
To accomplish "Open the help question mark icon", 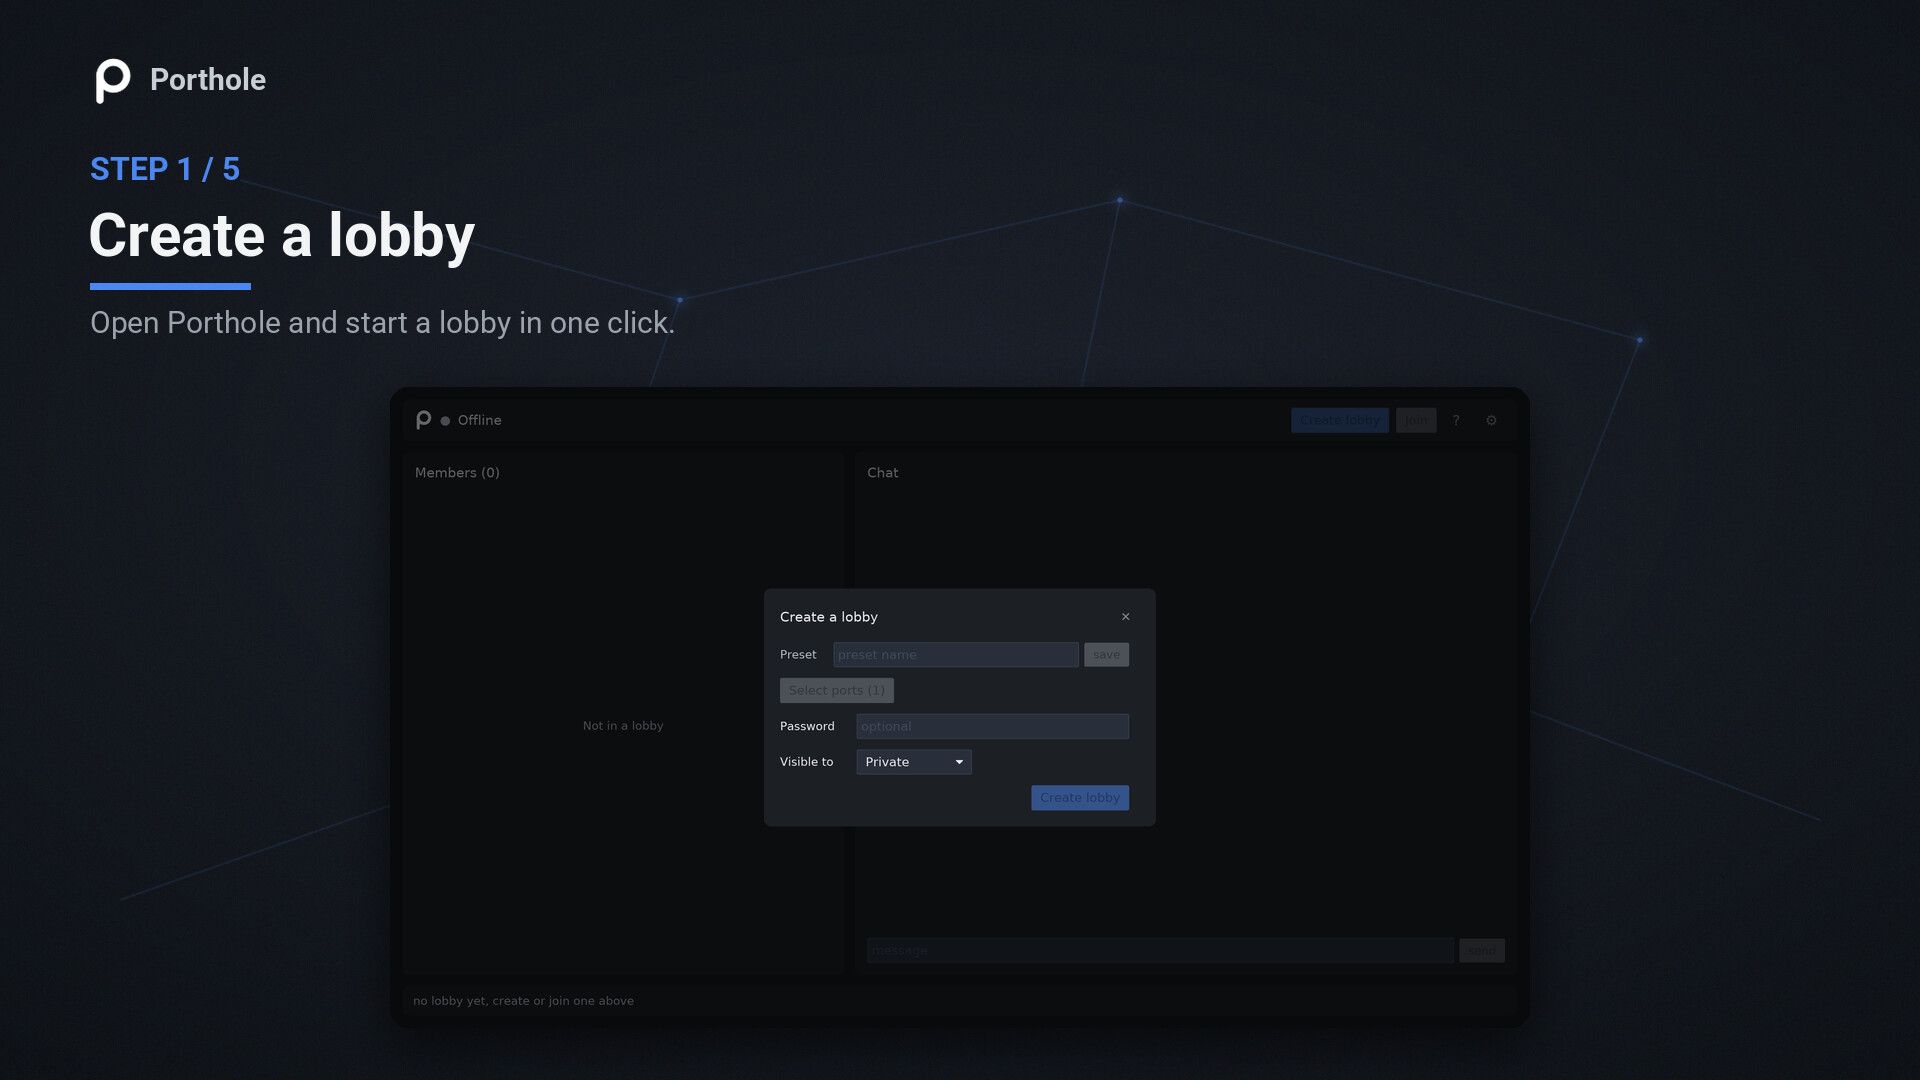I will point(1456,421).
